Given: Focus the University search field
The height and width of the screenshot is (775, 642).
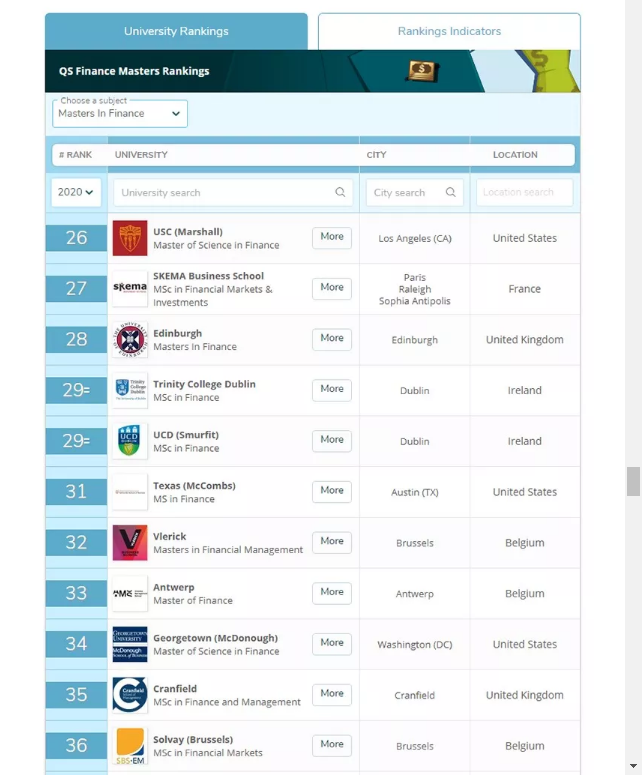Looking at the screenshot, I should point(233,192).
